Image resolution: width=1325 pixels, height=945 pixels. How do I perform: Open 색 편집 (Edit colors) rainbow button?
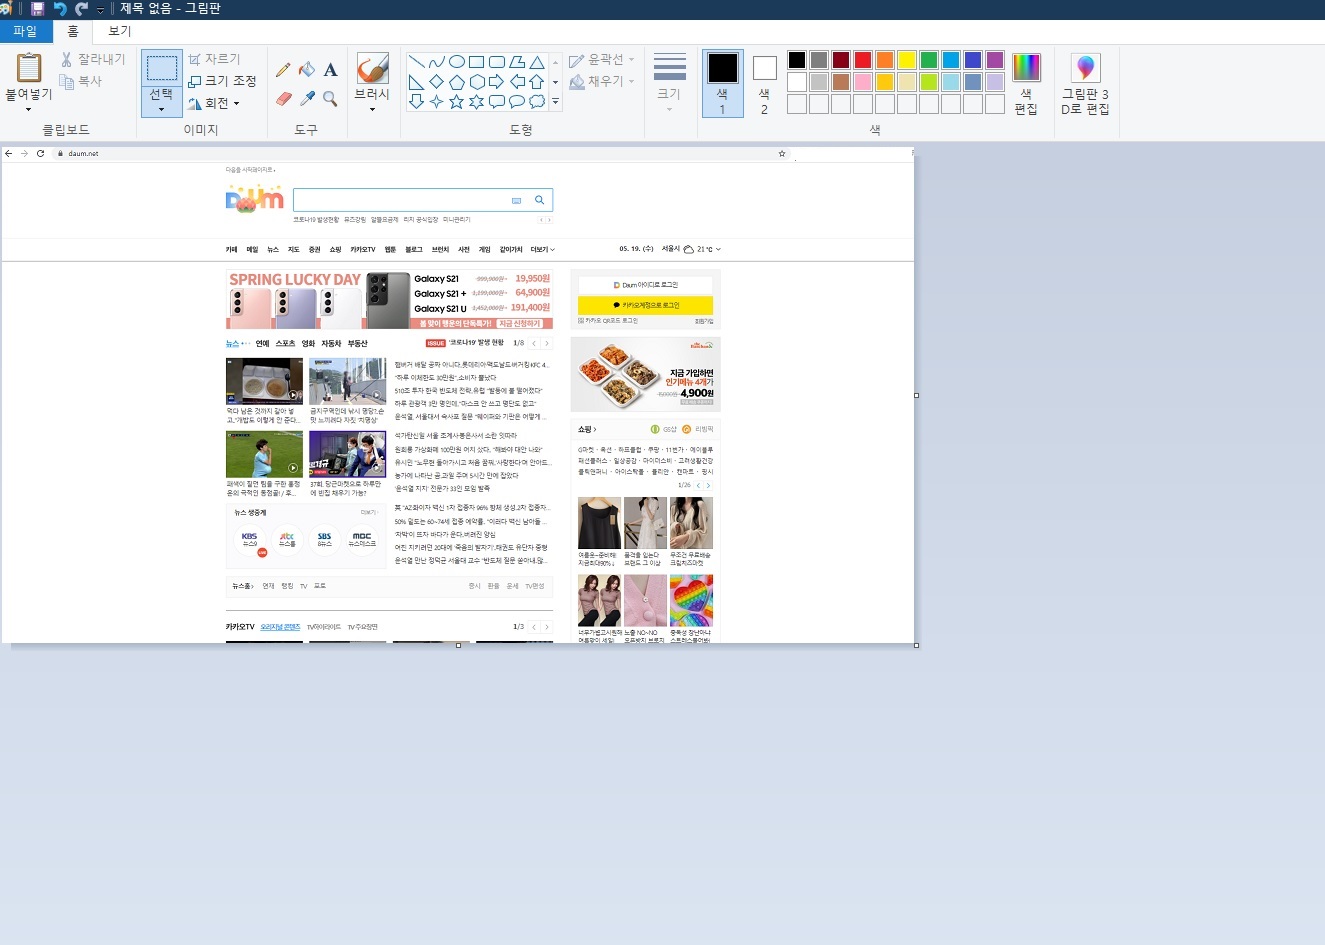(1026, 83)
